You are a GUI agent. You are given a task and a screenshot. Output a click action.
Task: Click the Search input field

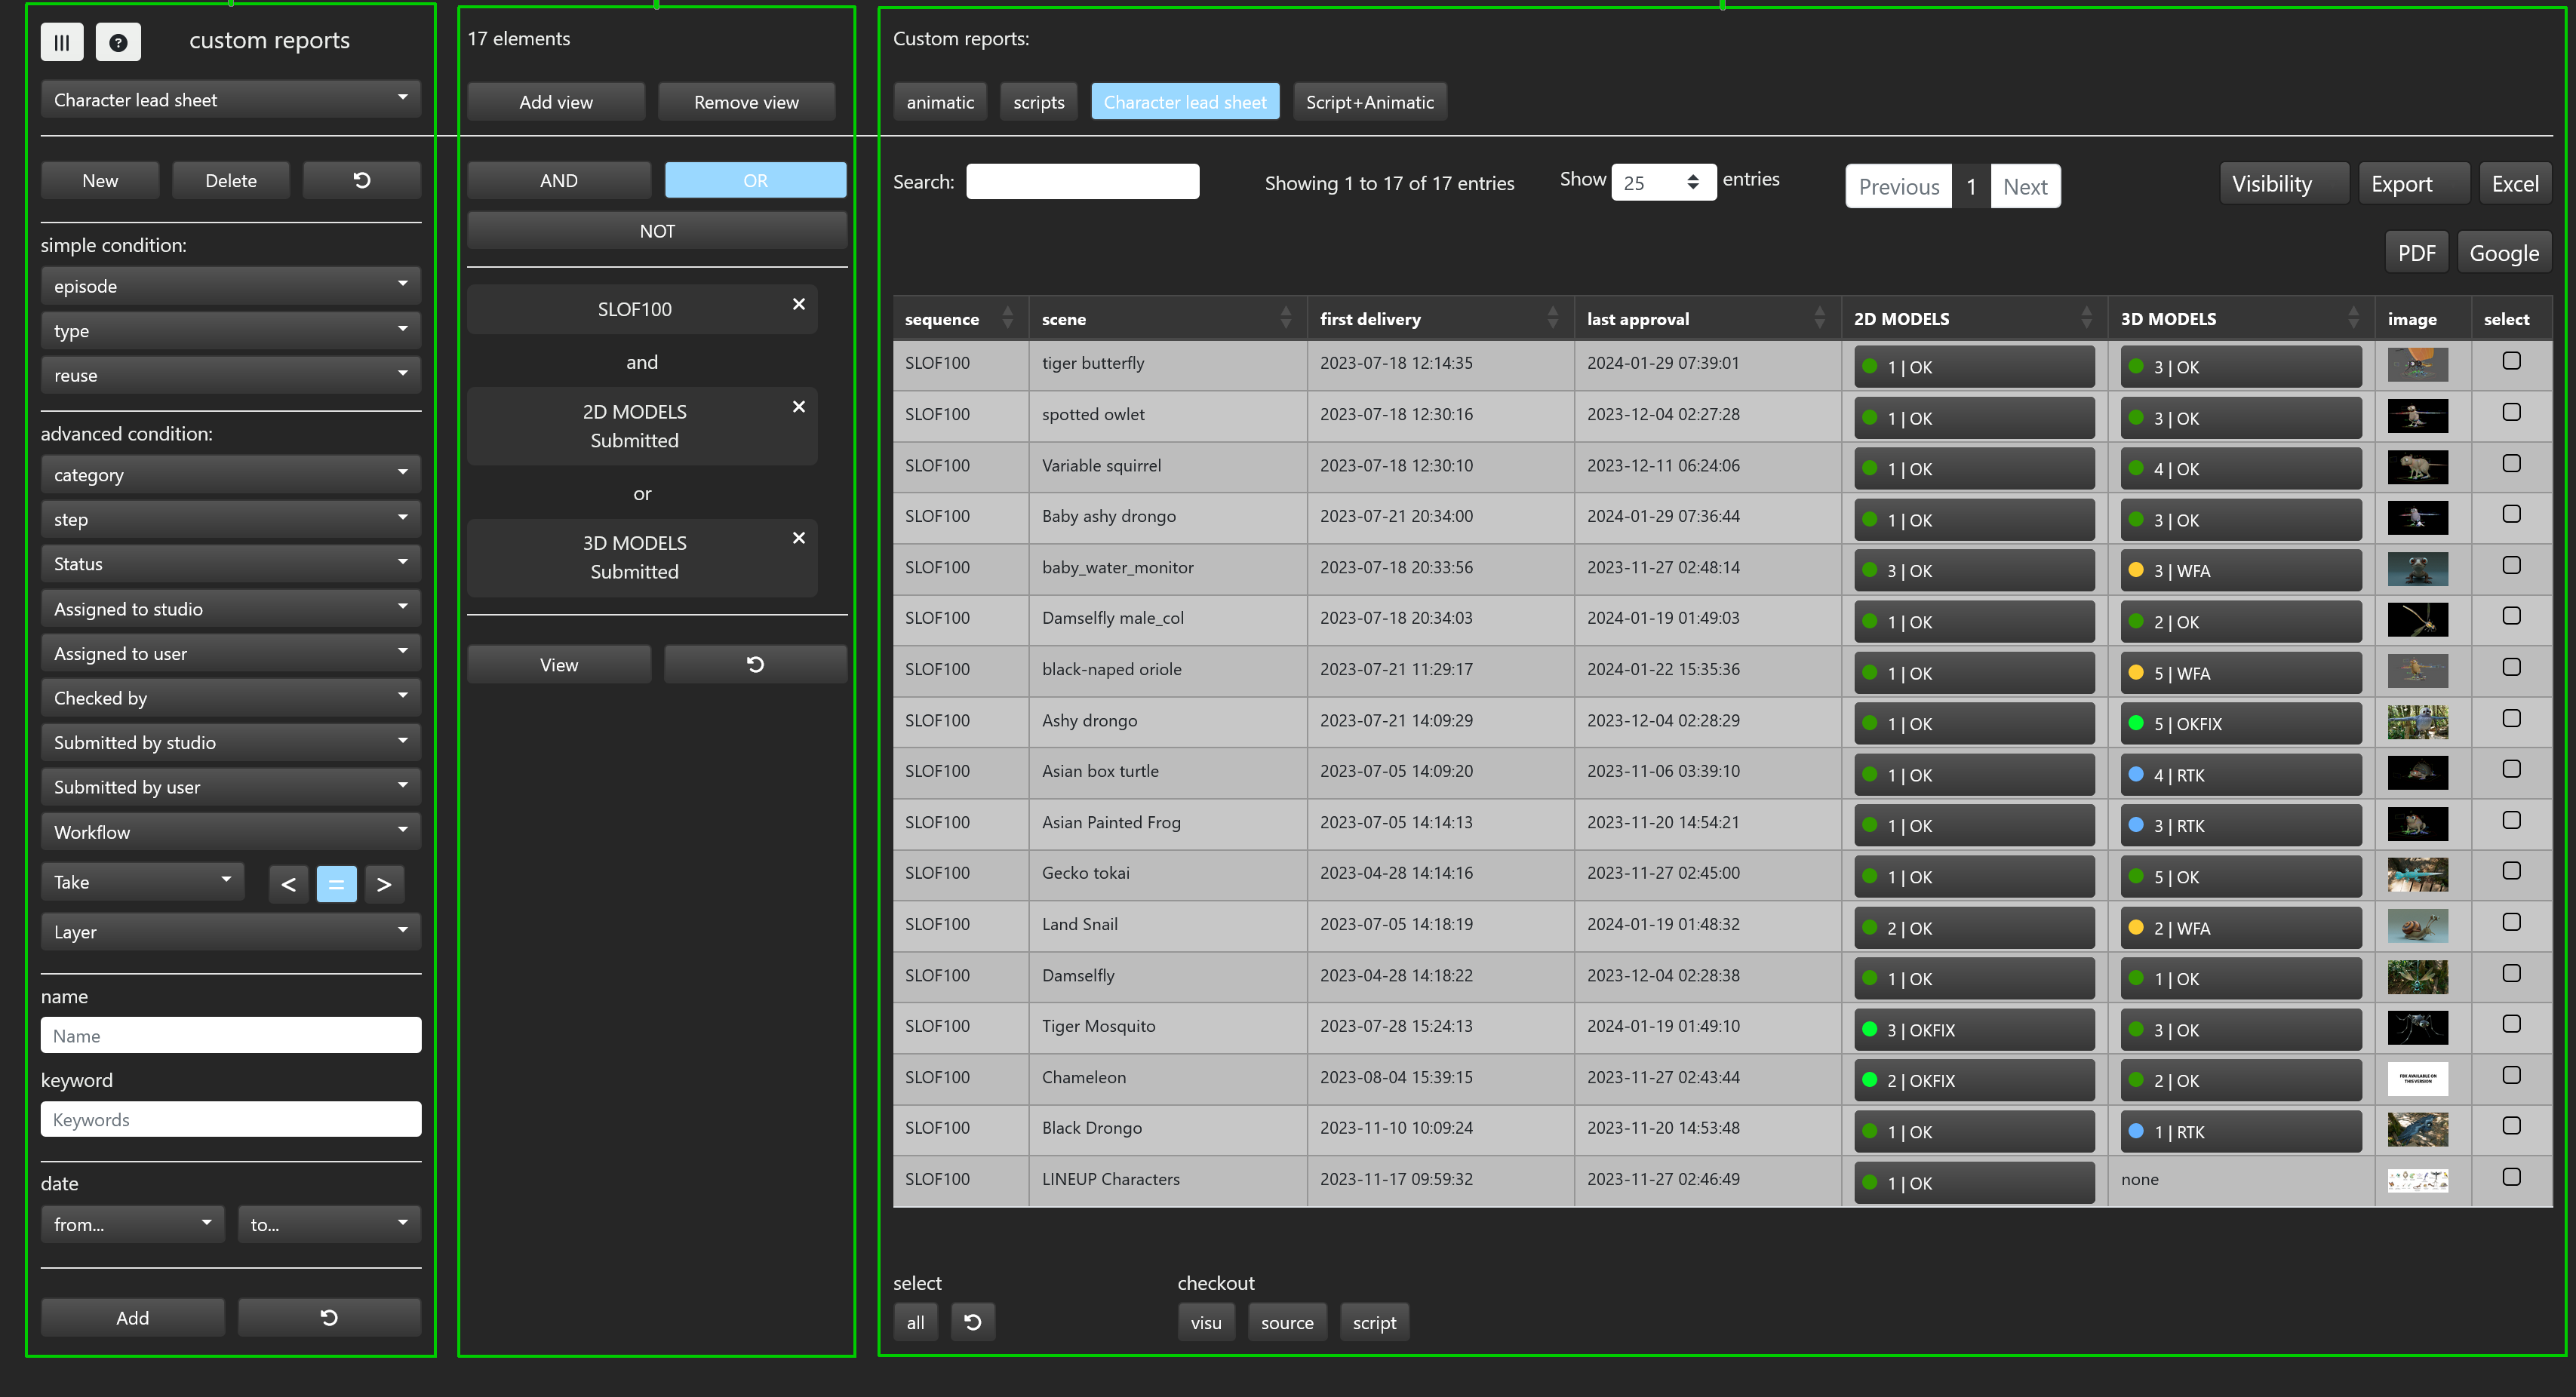pos(1082,182)
